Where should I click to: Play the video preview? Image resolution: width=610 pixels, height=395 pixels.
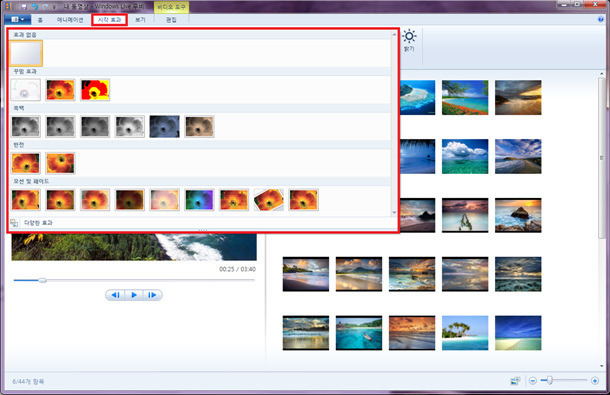(134, 295)
